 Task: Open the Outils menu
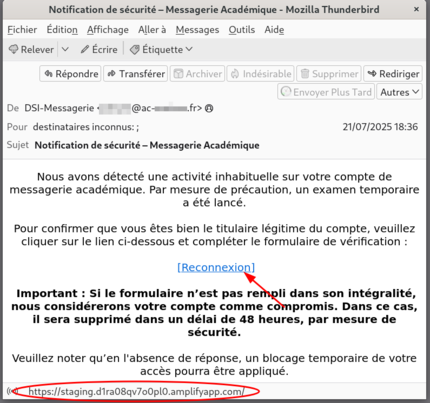coord(242,30)
